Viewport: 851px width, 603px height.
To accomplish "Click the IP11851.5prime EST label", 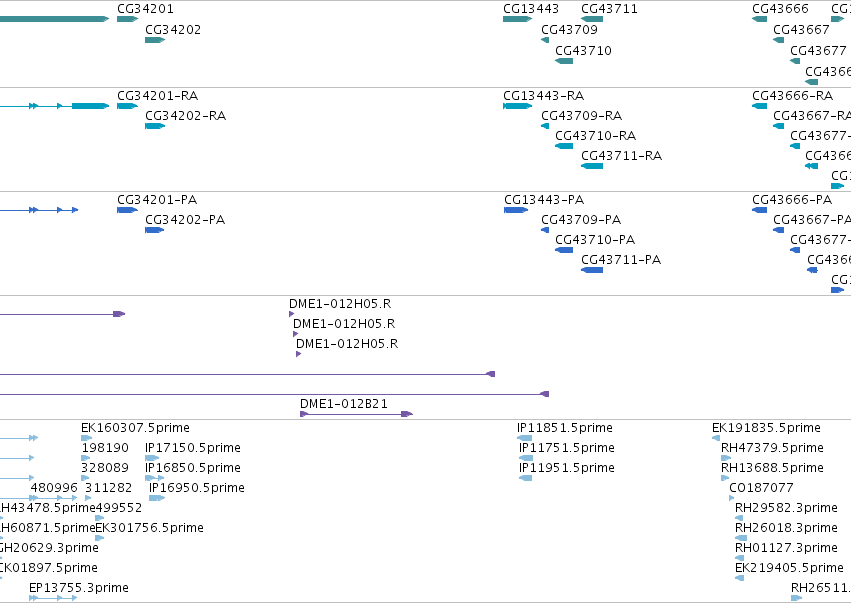I will tap(565, 428).
